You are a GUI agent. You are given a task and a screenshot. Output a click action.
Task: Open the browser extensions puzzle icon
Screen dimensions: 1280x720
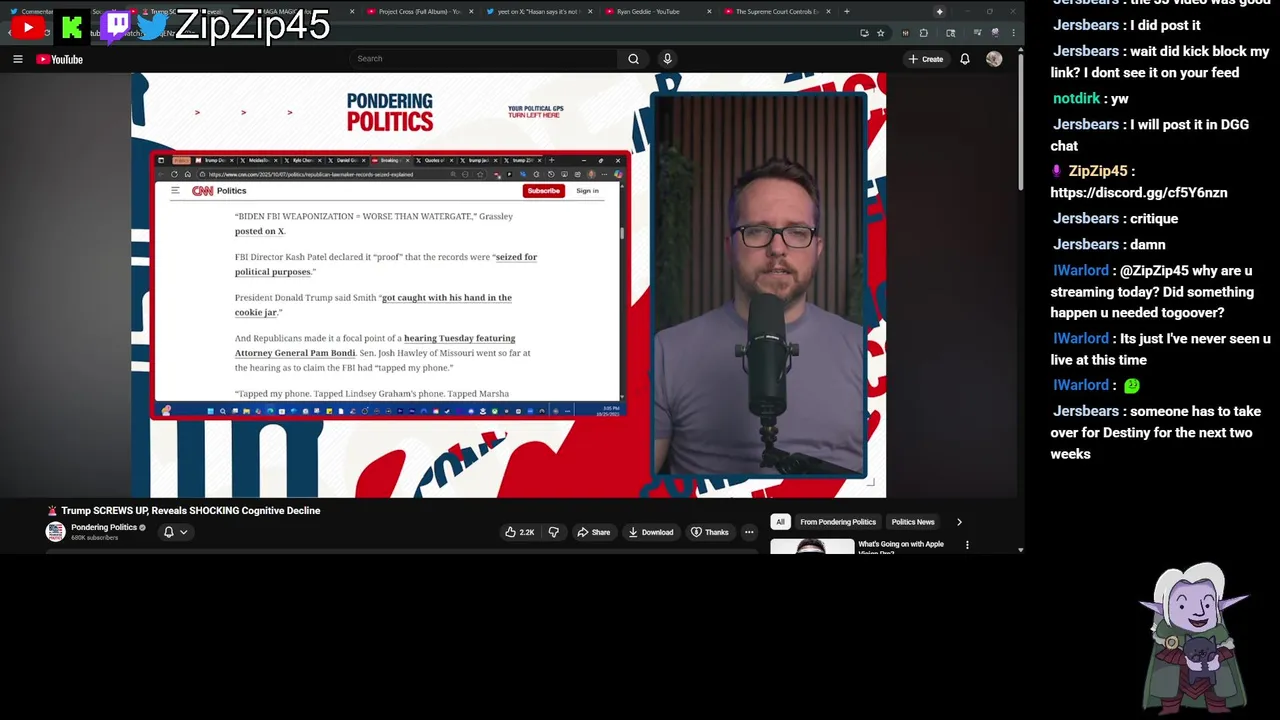coord(923,33)
